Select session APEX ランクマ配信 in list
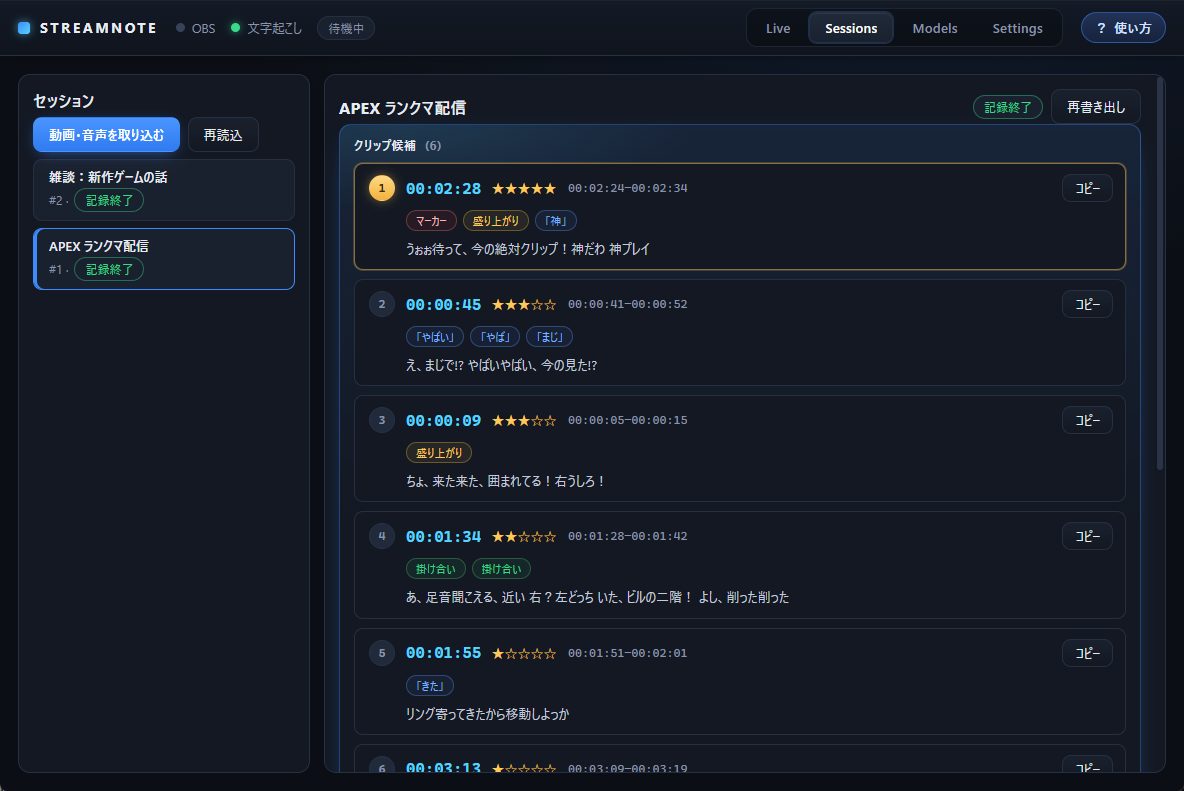Image resolution: width=1184 pixels, height=791 pixels. click(164, 259)
